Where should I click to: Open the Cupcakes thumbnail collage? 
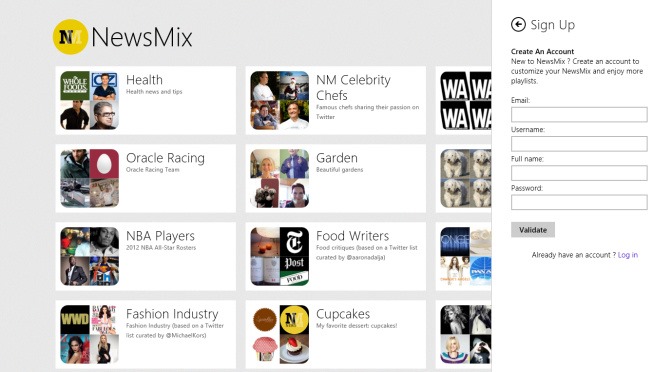pyautogui.click(x=279, y=334)
